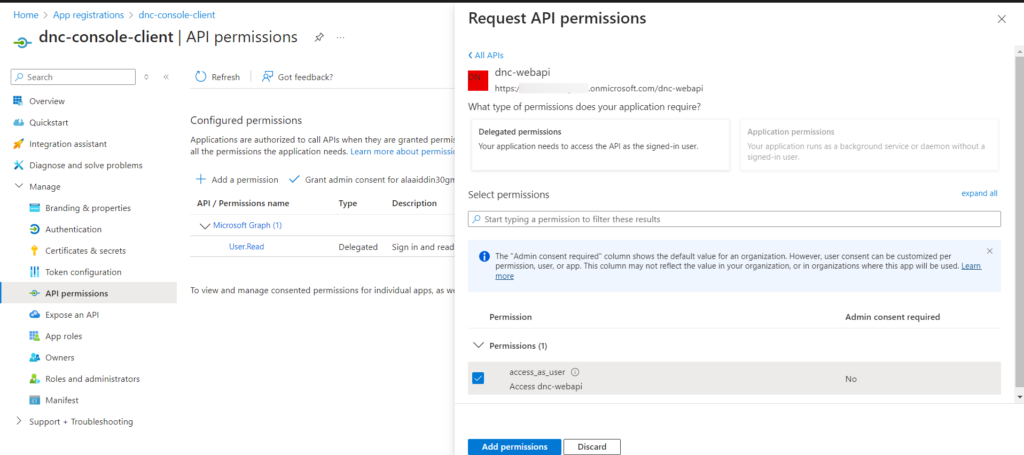The image size is (1024, 455).
Task: Click the App roles icon
Action: coord(35,336)
